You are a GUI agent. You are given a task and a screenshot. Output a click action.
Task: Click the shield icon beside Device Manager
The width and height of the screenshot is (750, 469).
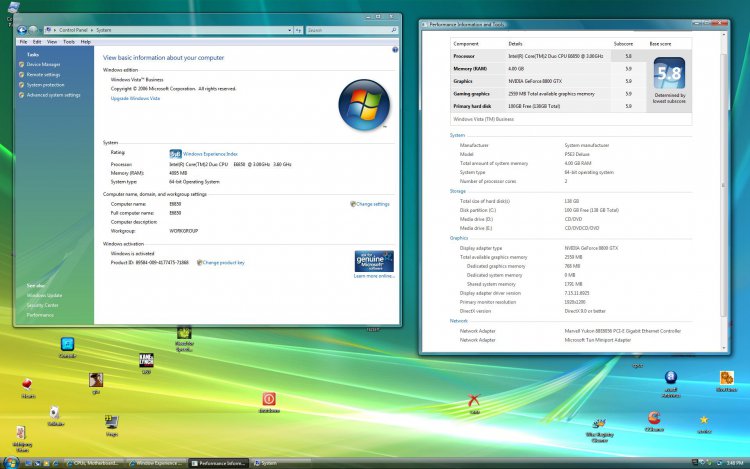[22, 65]
